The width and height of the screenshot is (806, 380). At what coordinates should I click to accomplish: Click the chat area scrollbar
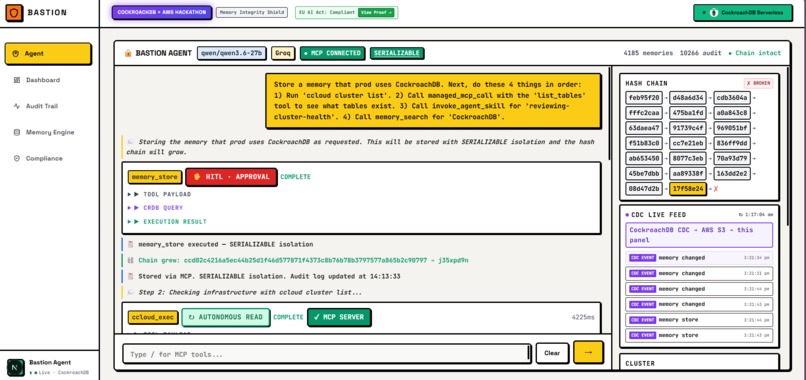coord(611,113)
